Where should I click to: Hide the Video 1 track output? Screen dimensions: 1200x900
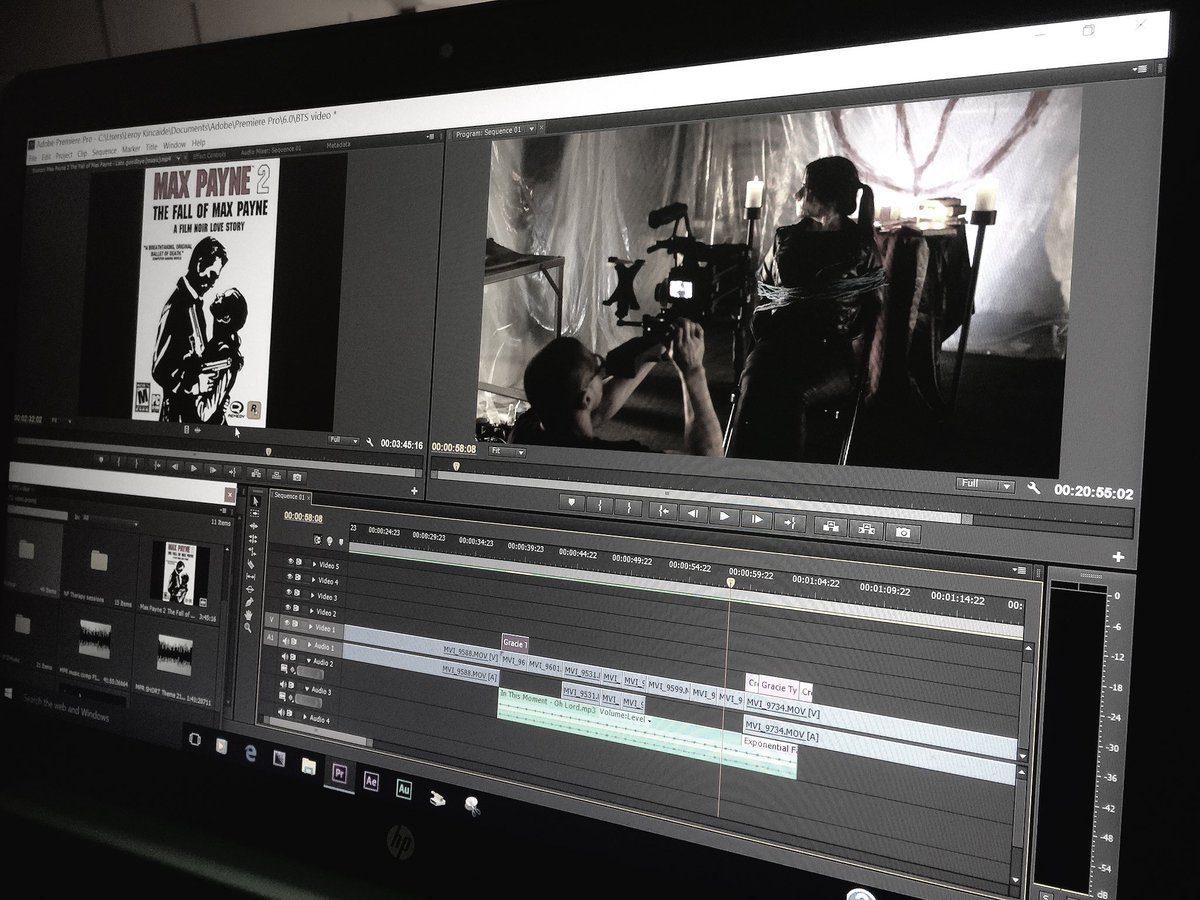tap(286, 623)
